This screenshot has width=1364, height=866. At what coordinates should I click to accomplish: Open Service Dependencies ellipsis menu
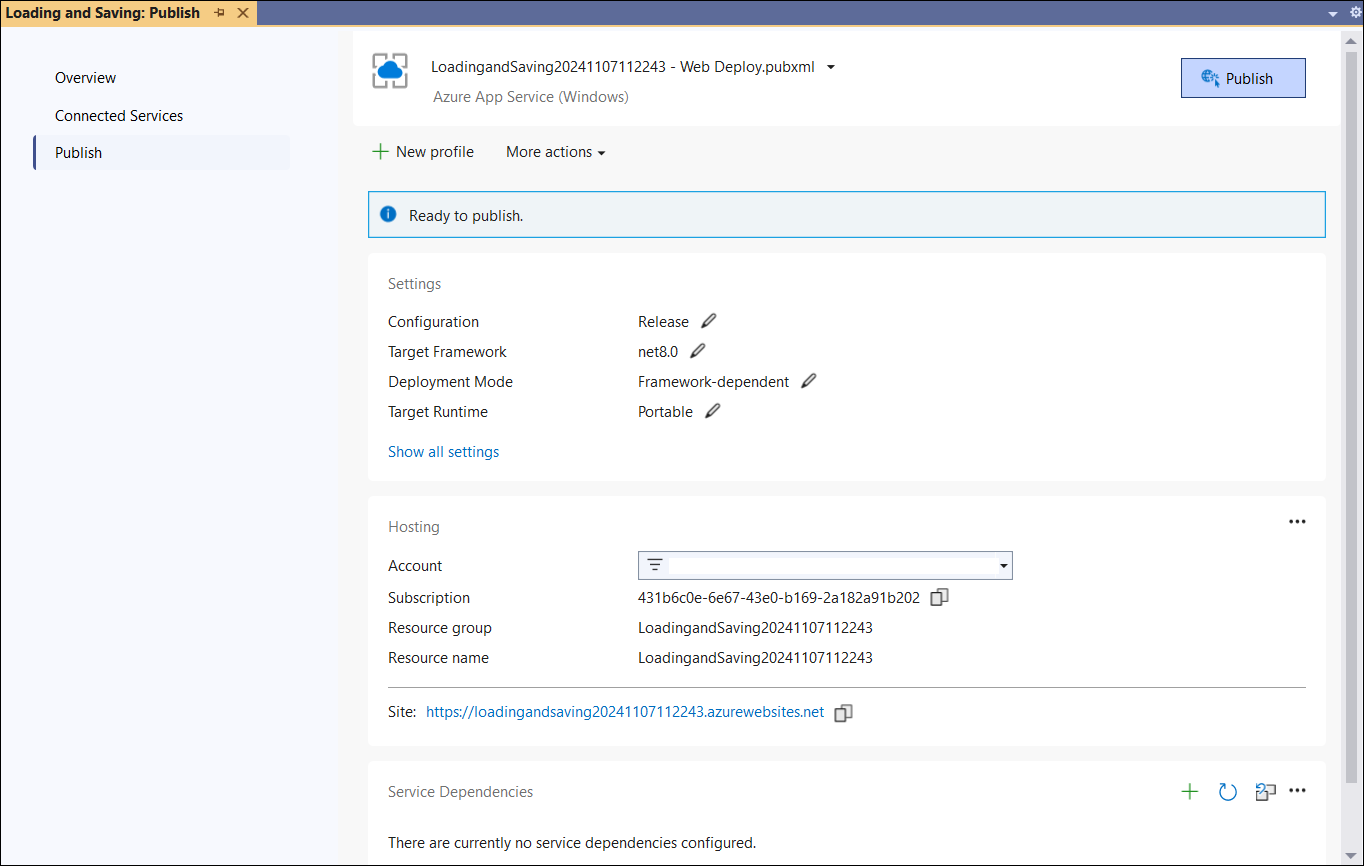coord(1297,791)
